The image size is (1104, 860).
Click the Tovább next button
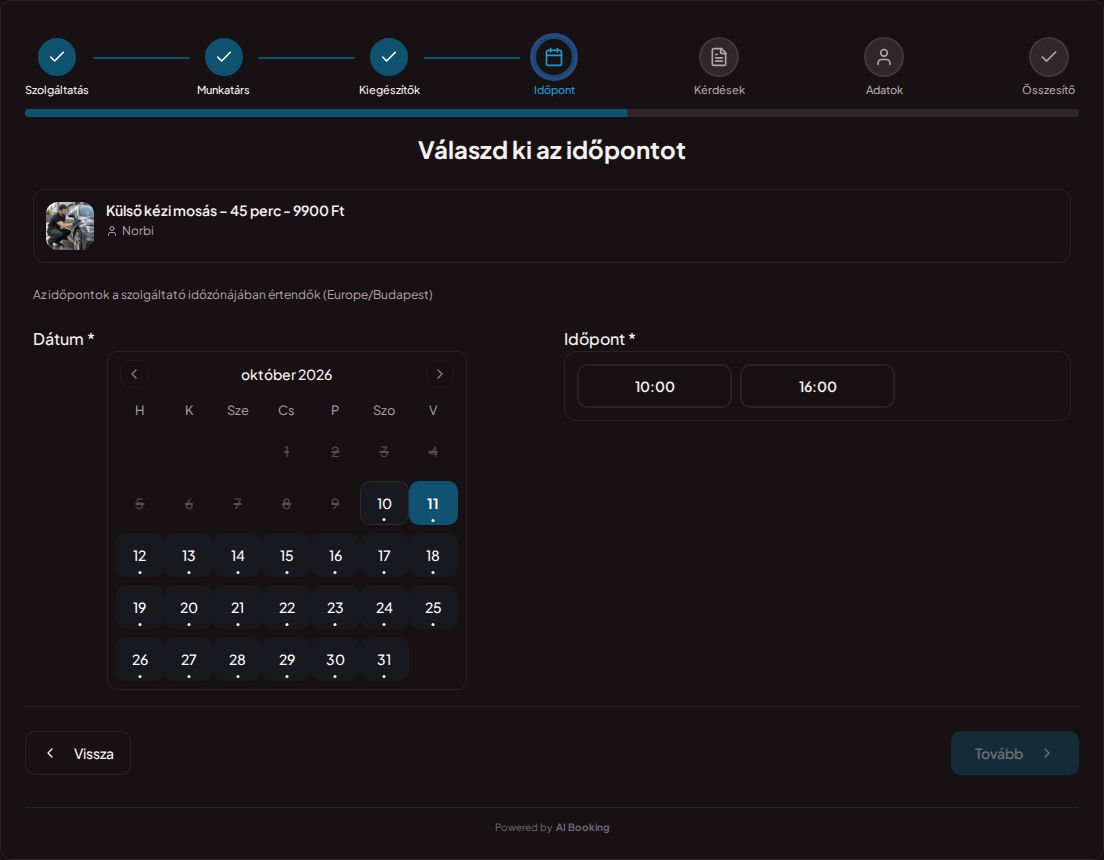1015,753
